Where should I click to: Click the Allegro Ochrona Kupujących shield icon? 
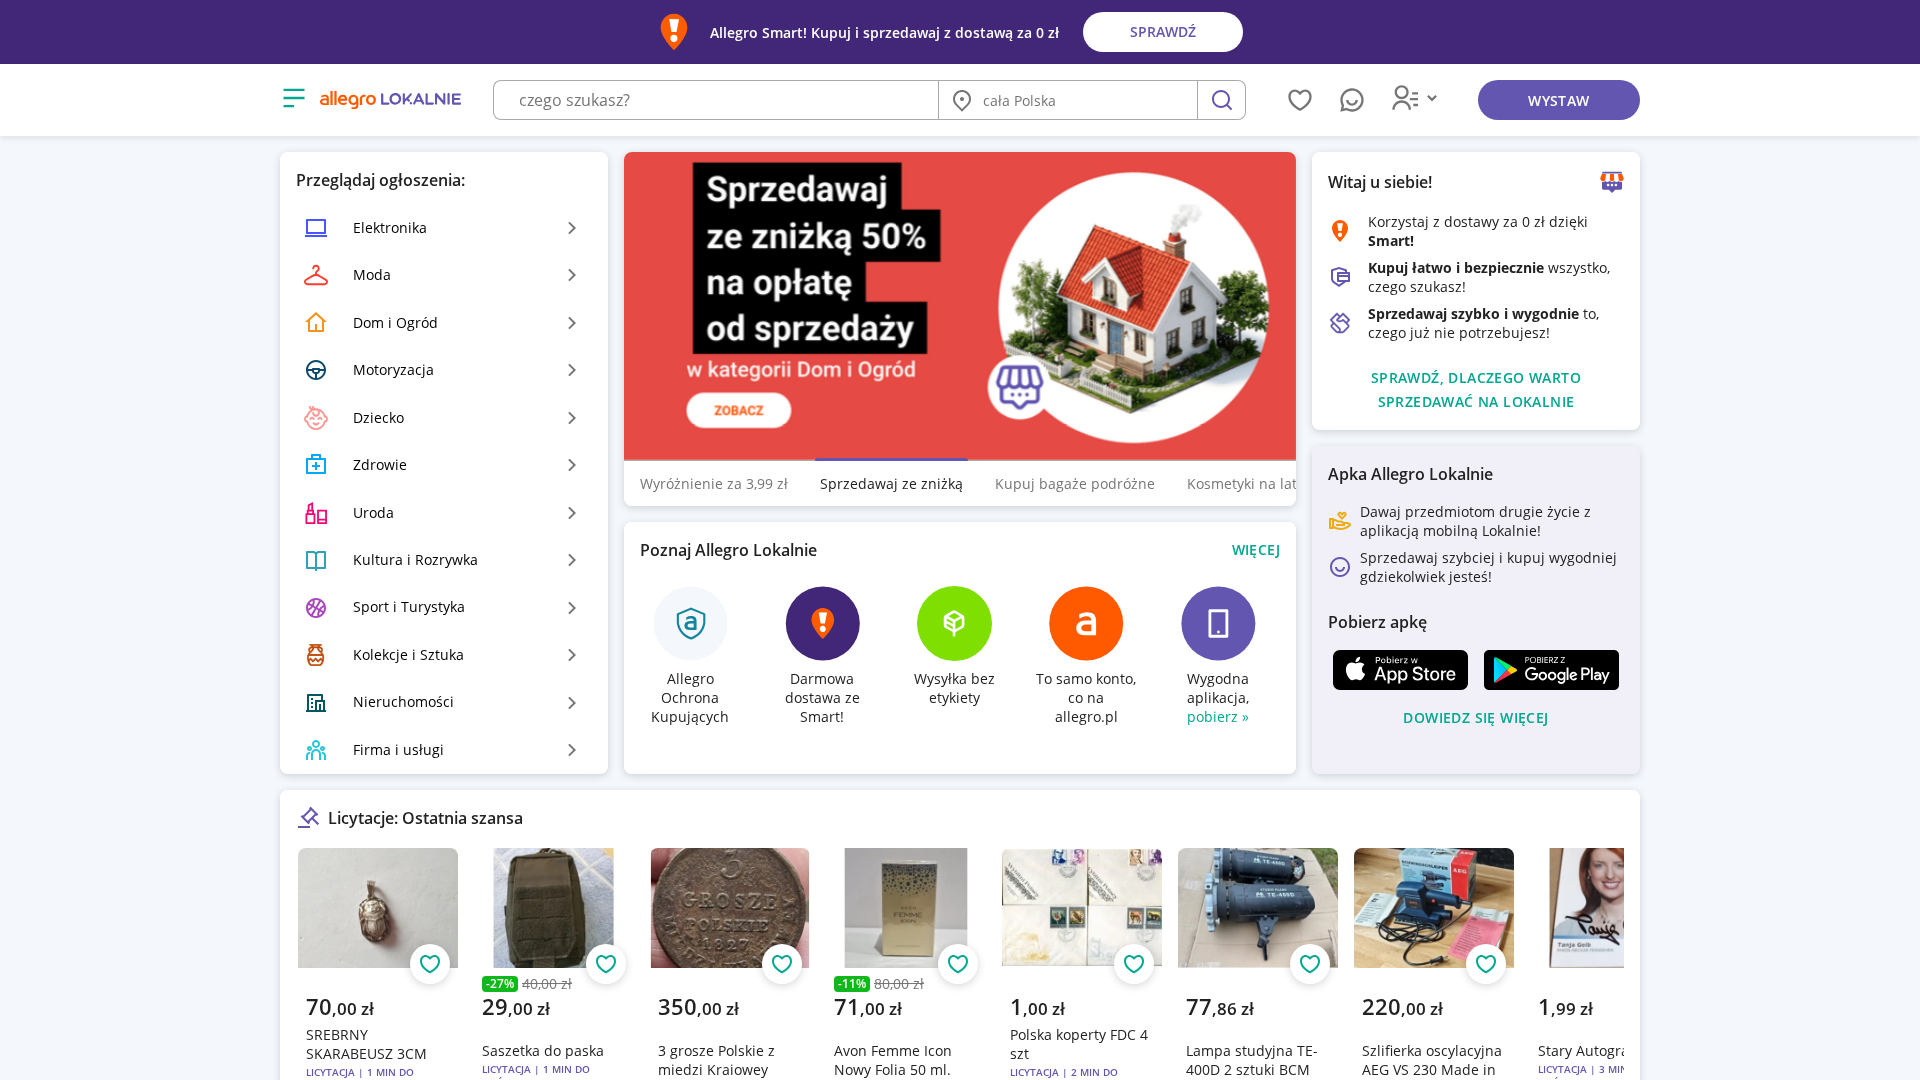point(690,623)
